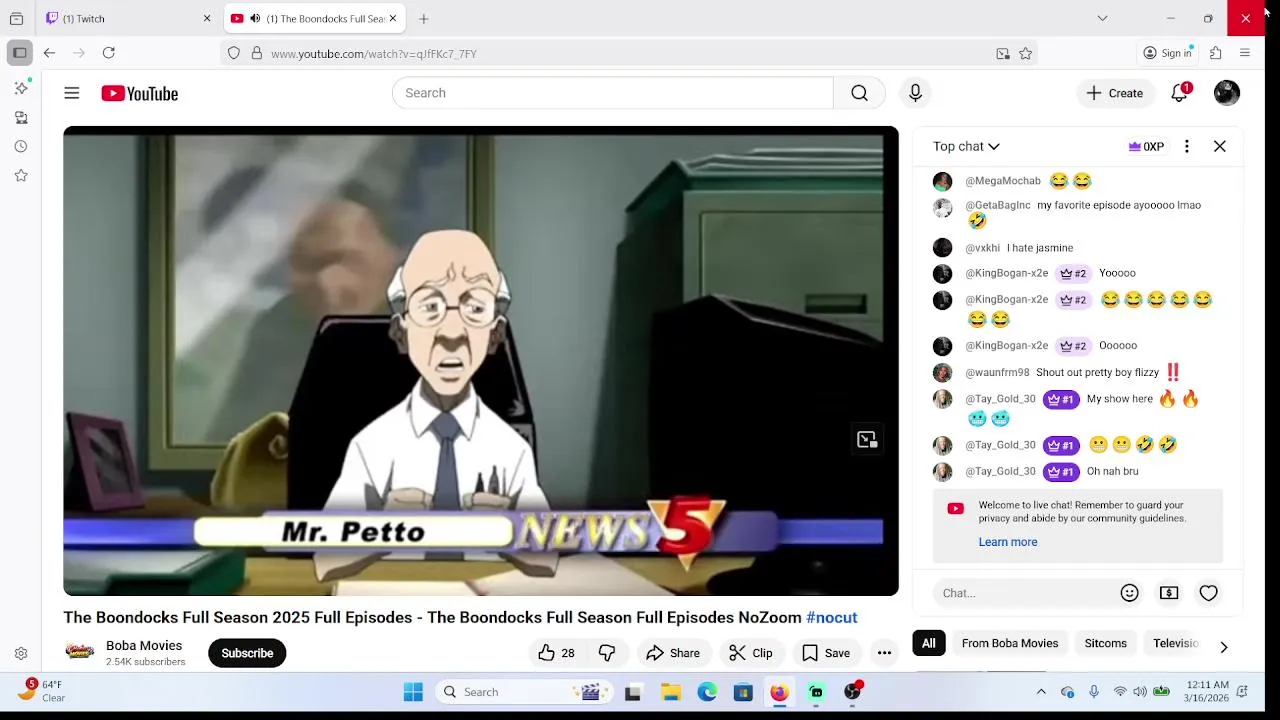Click the Firefox Sign in button
This screenshot has height=720, width=1280.
(x=1168, y=53)
